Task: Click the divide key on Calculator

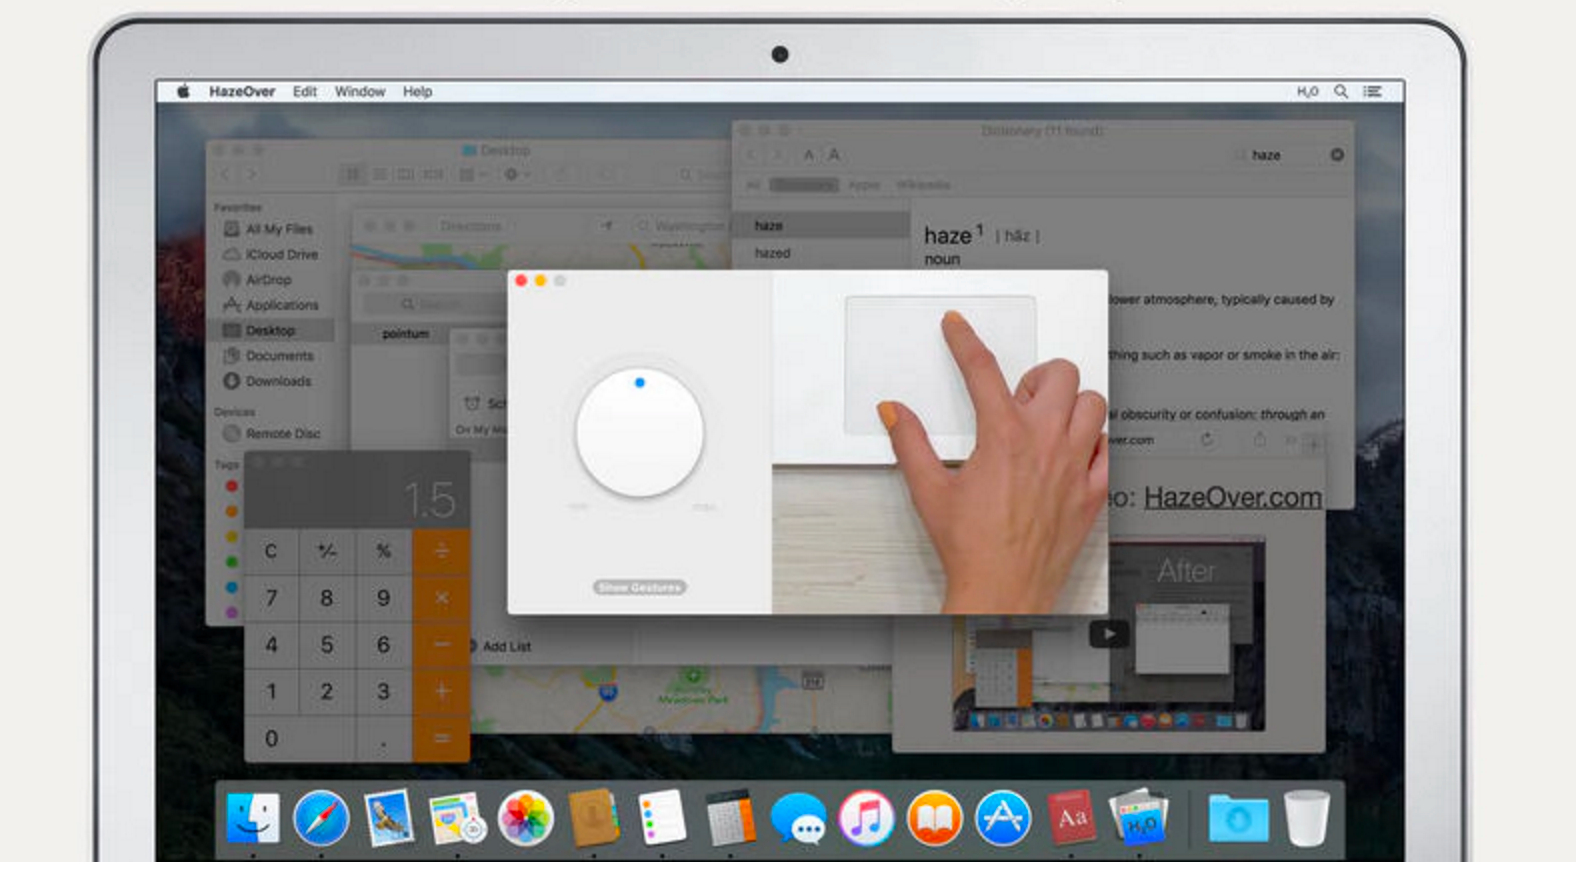Action: [x=441, y=551]
